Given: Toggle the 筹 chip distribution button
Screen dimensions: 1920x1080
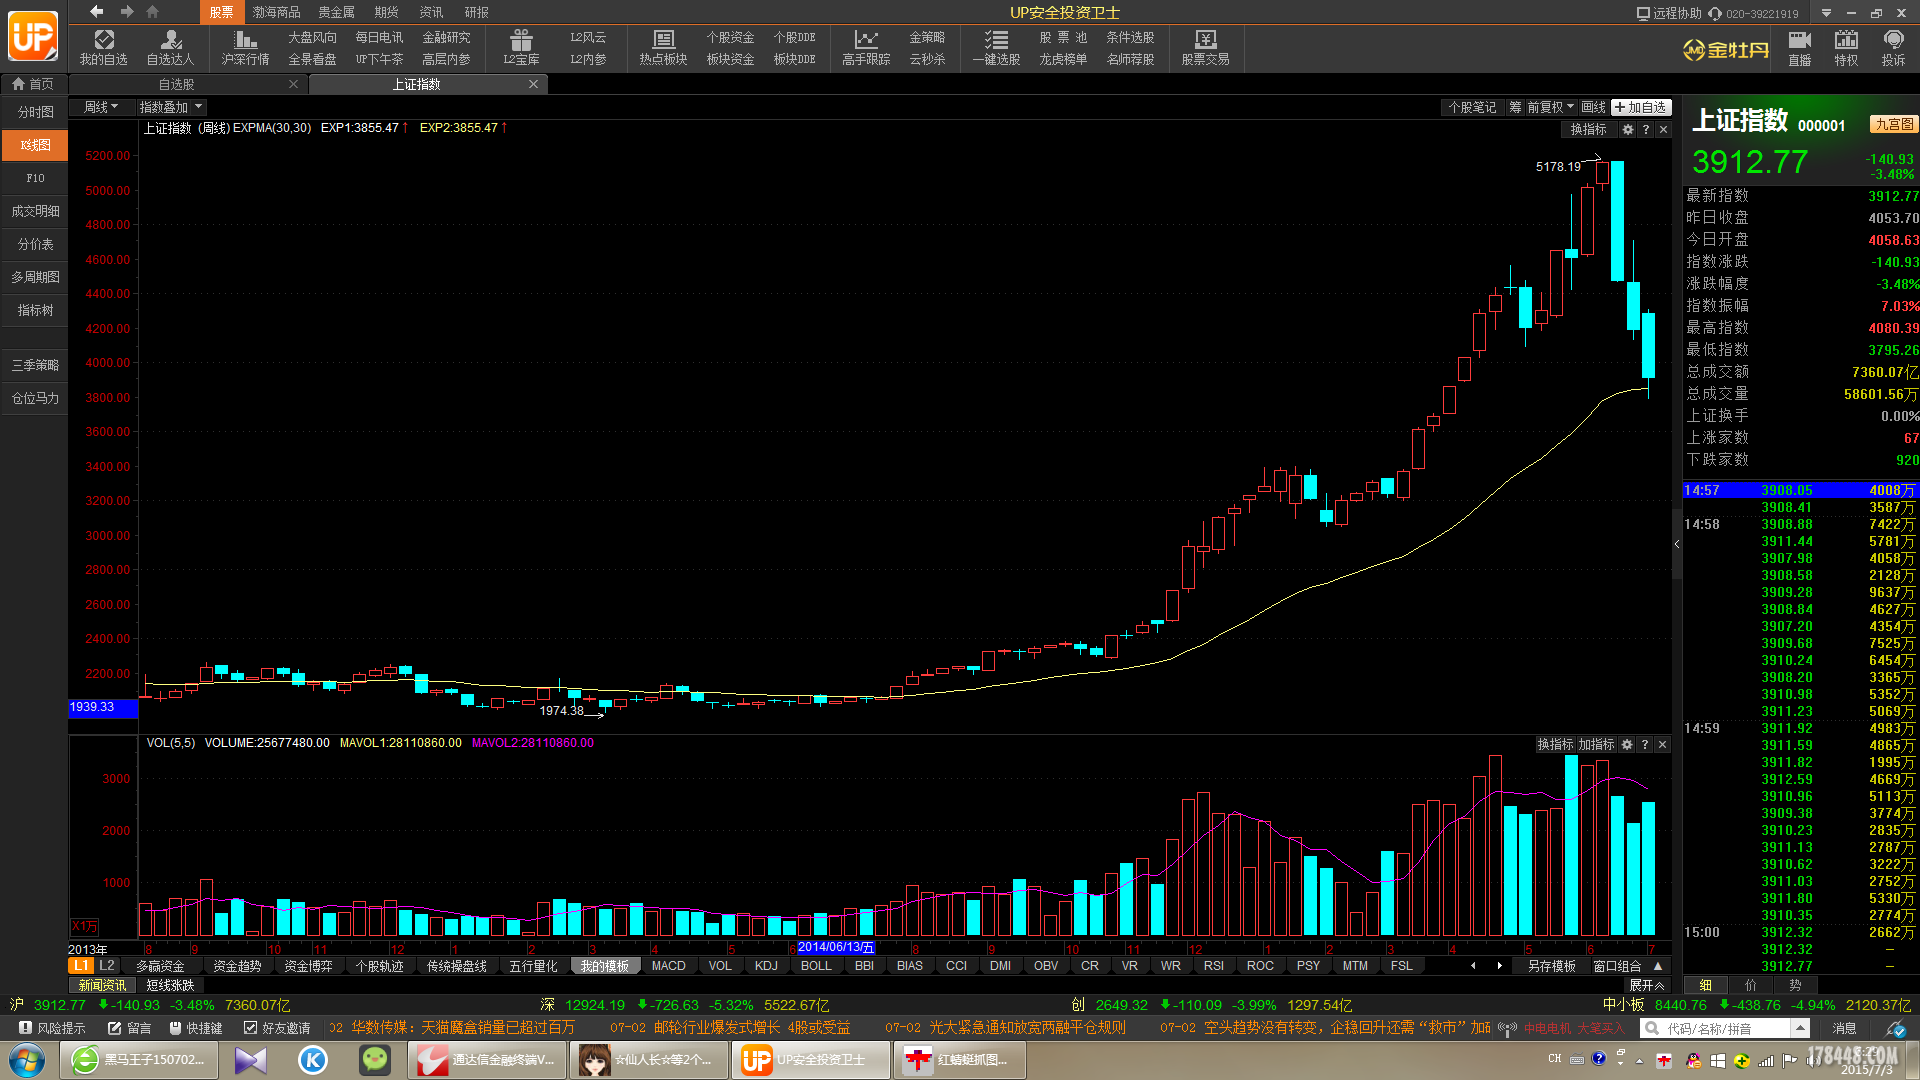Looking at the screenshot, I should click(x=1515, y=107).
